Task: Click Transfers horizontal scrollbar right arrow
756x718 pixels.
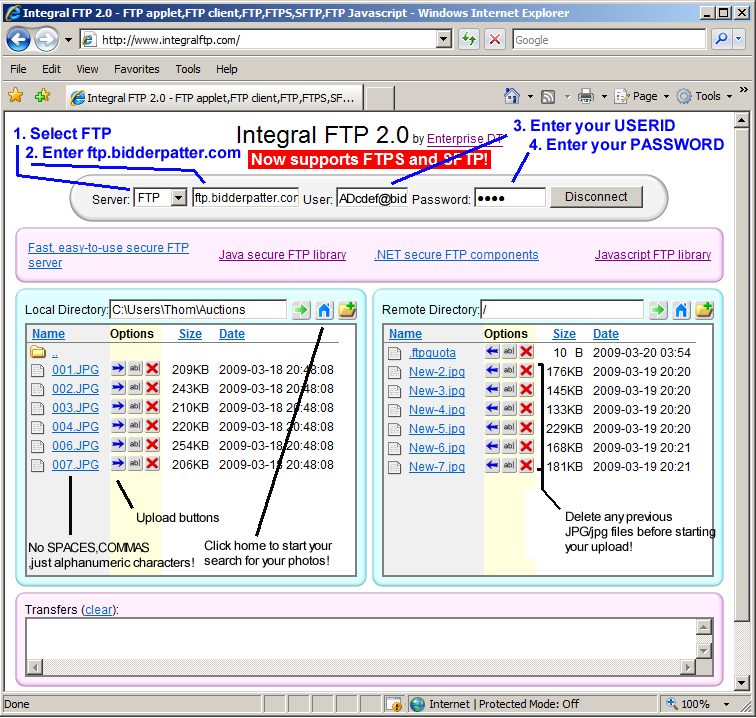Action: point(688,667)
